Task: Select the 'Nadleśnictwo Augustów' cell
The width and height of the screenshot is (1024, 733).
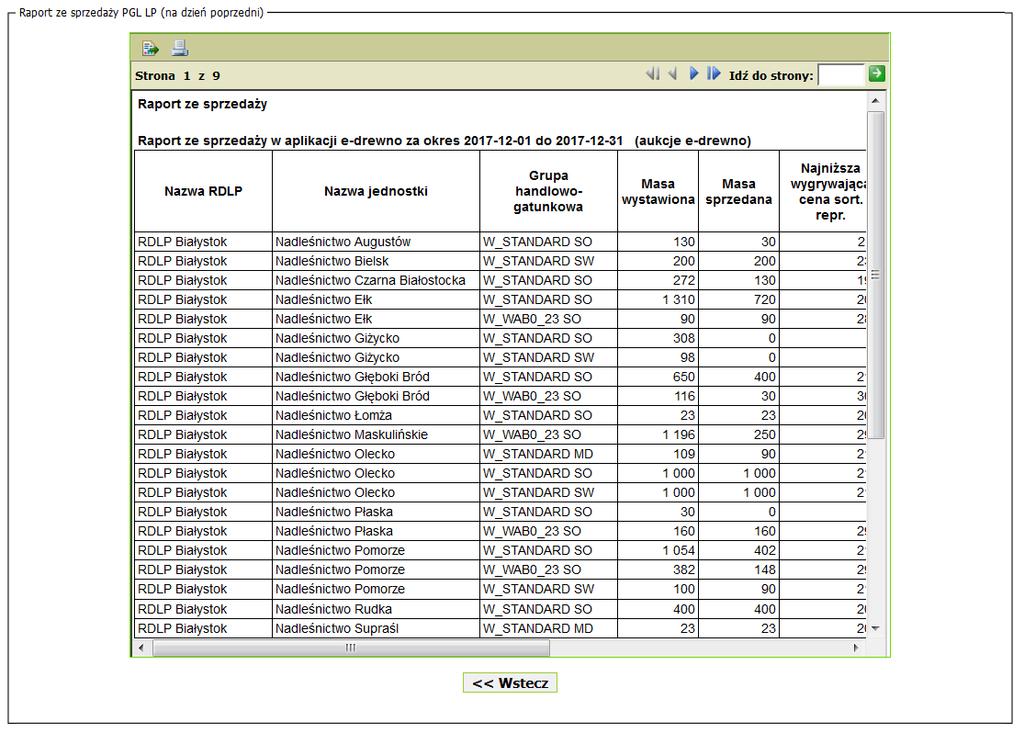Action: coord(376,242)
